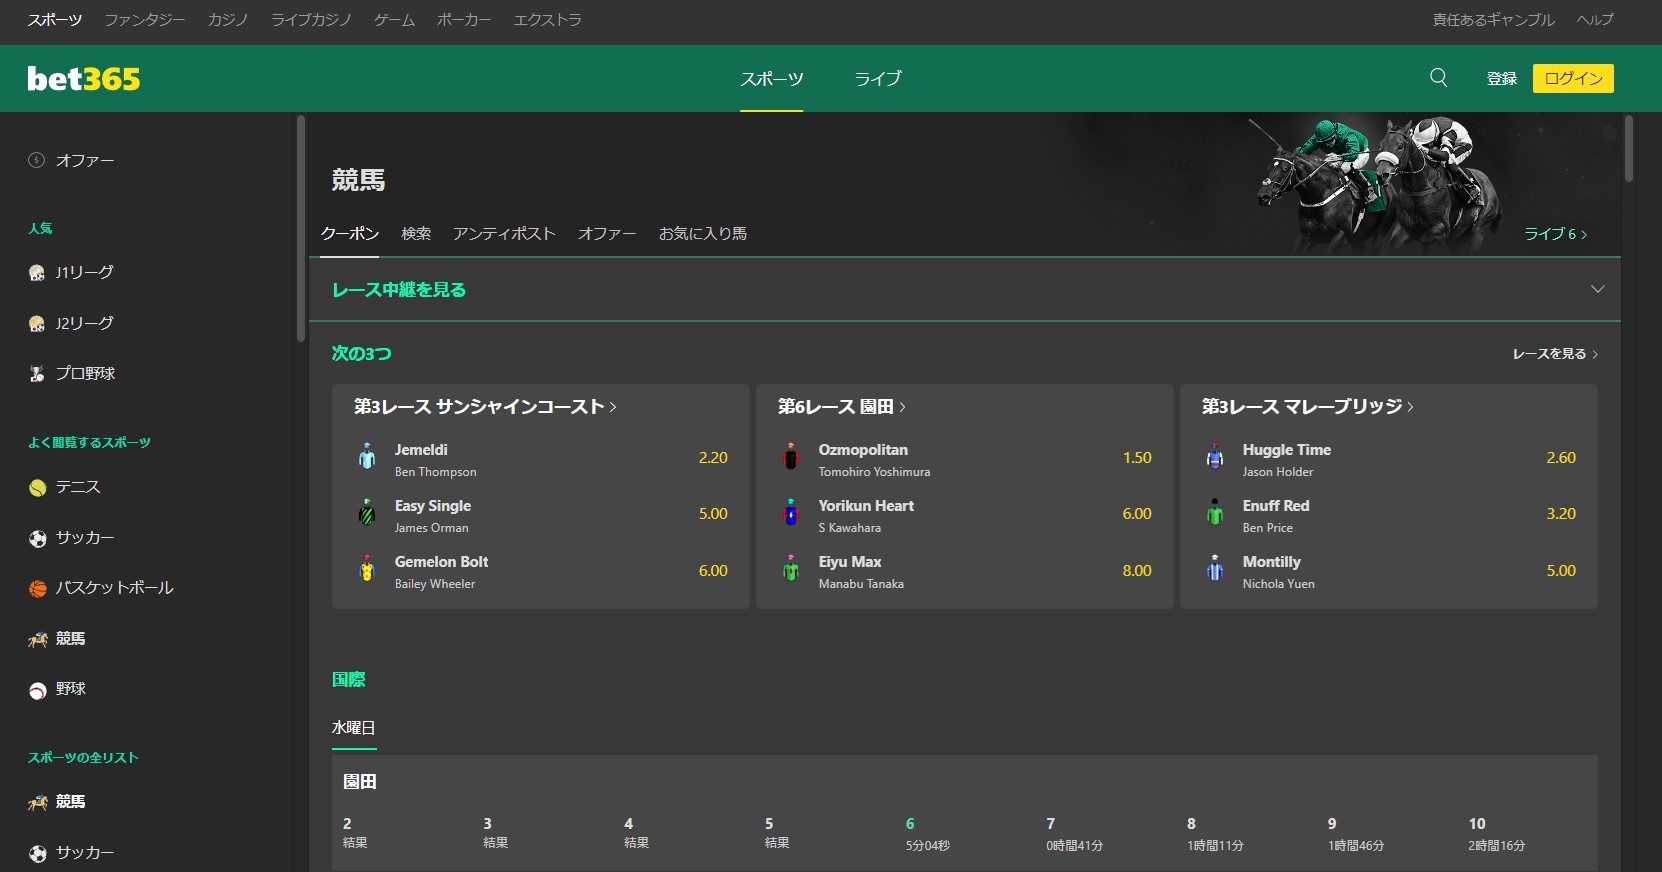The height and width of the screenshot is (872, 1662).
Task: Open カジノ in top menu
Action: tap(228, 20)
